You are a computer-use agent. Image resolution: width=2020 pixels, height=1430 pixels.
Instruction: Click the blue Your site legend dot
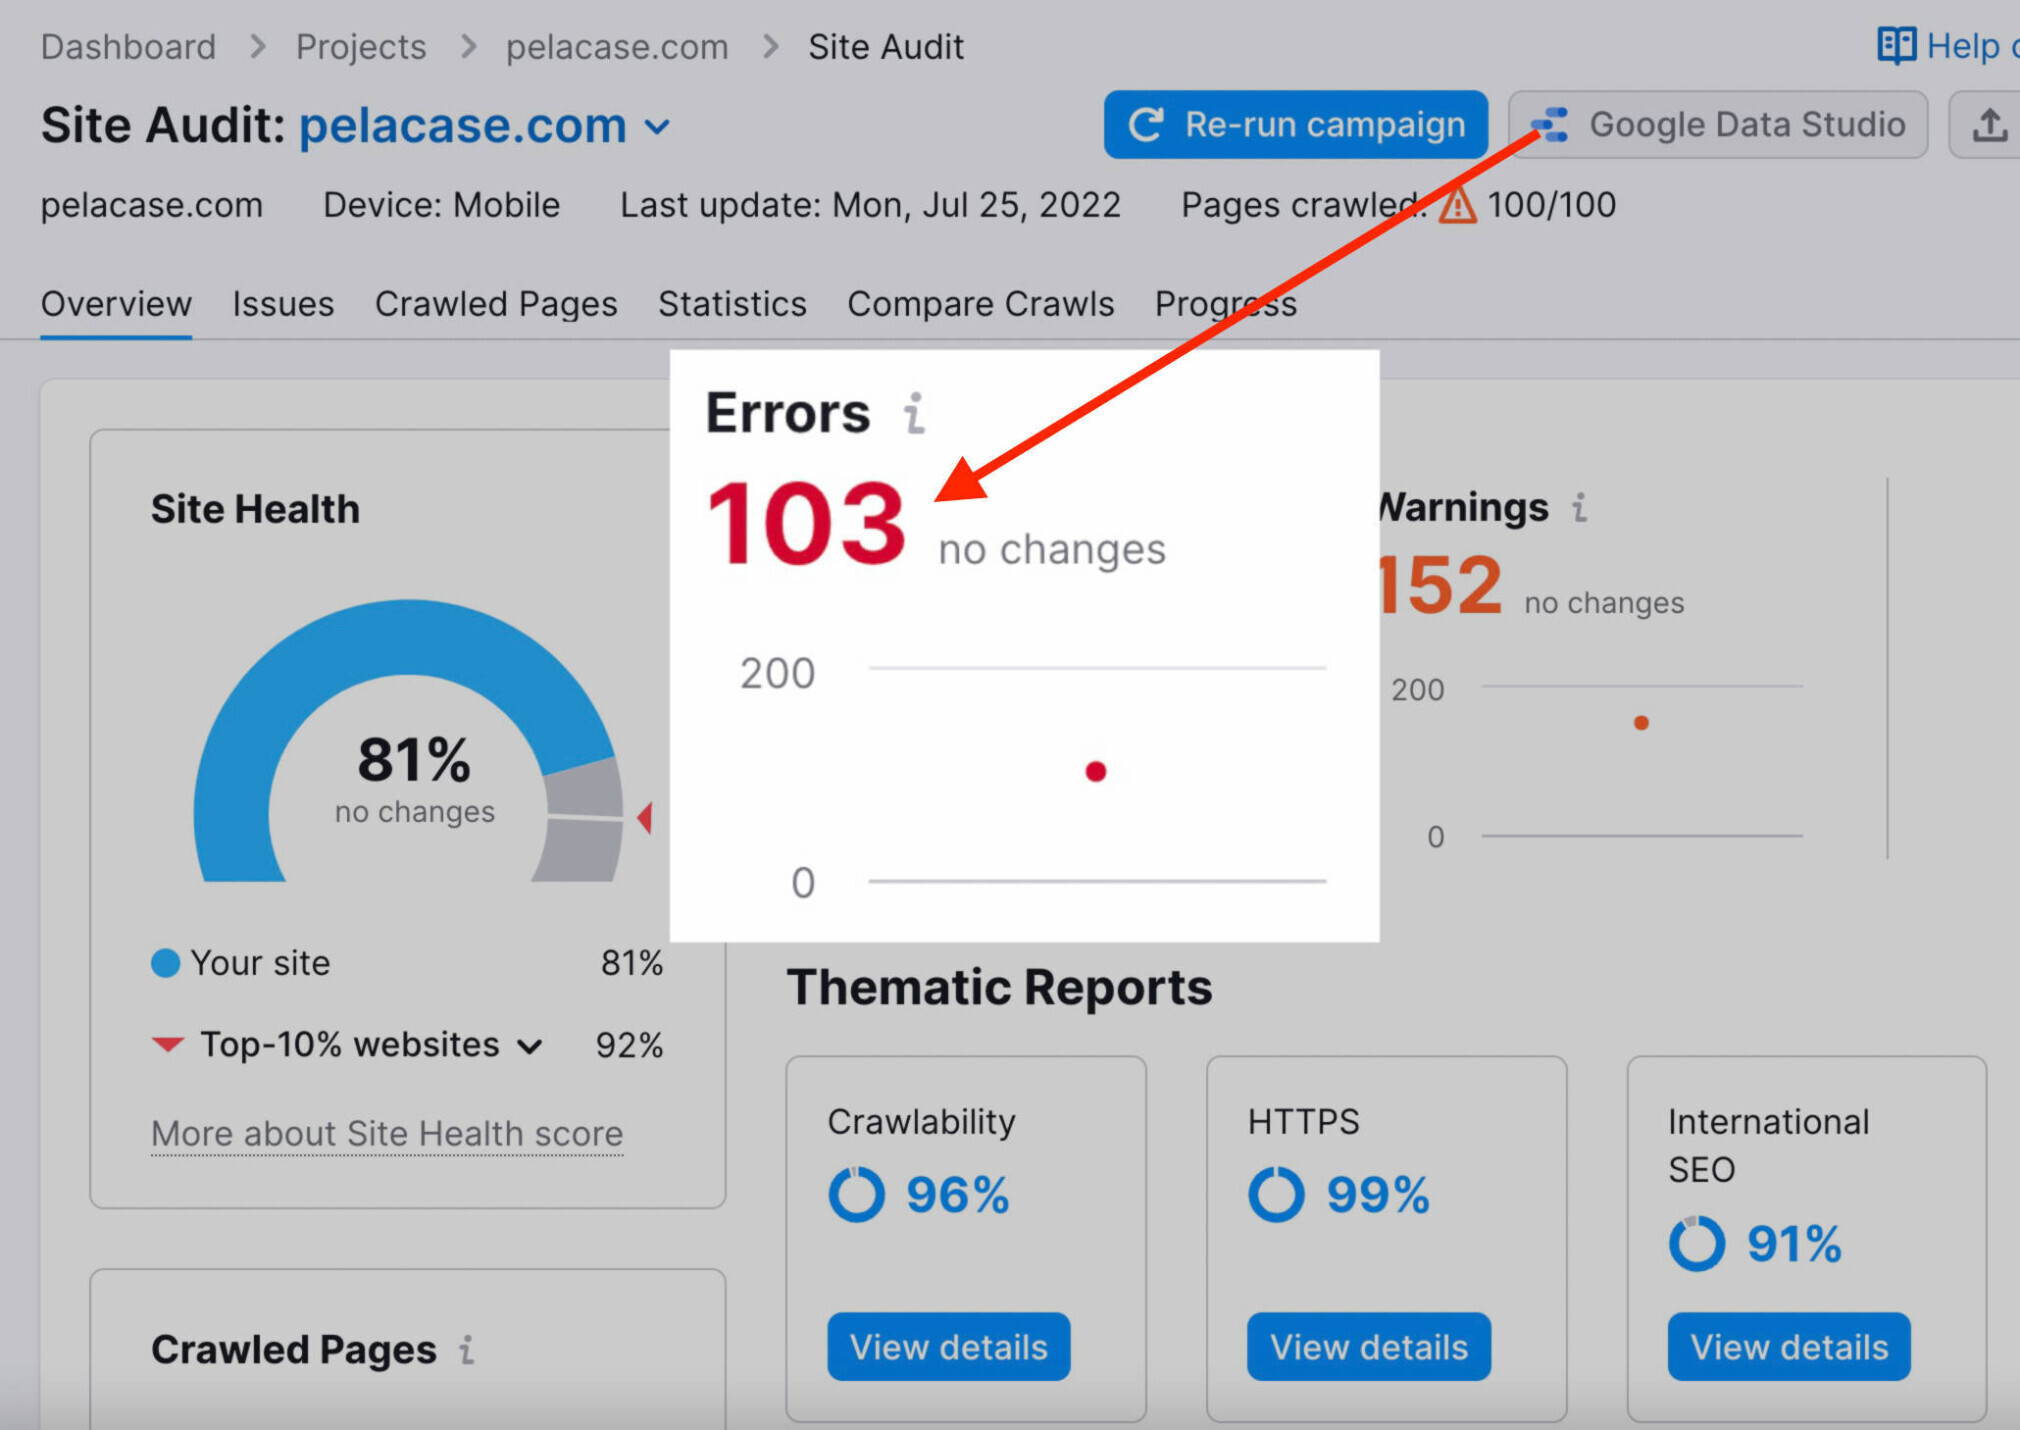pyautogui.click(x=165, y=963)
